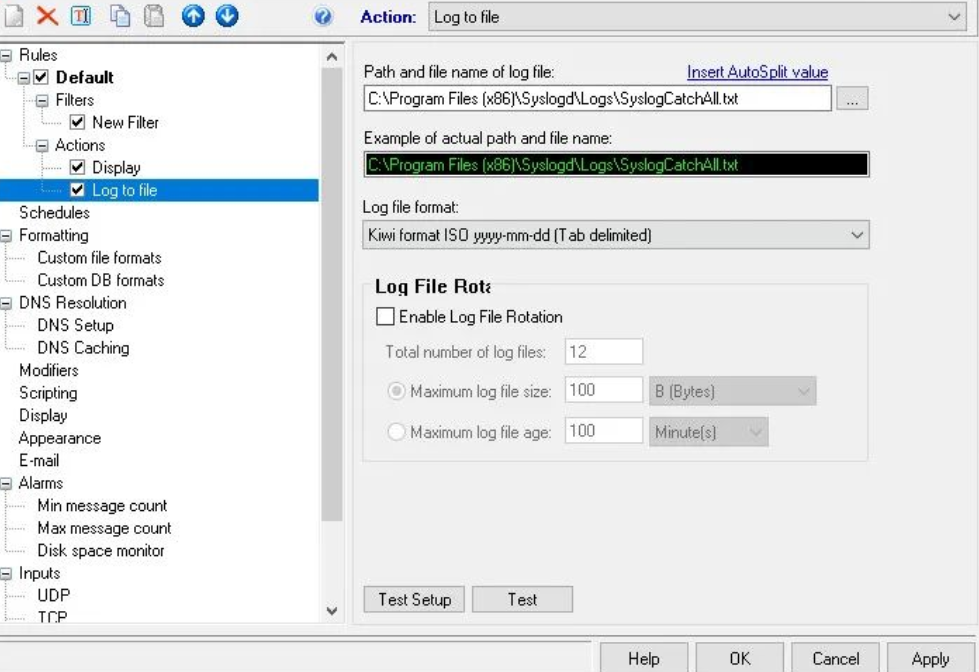Screen dimensions: 979x672
Task: Select Min message count alarm
Action: point(102,506)
